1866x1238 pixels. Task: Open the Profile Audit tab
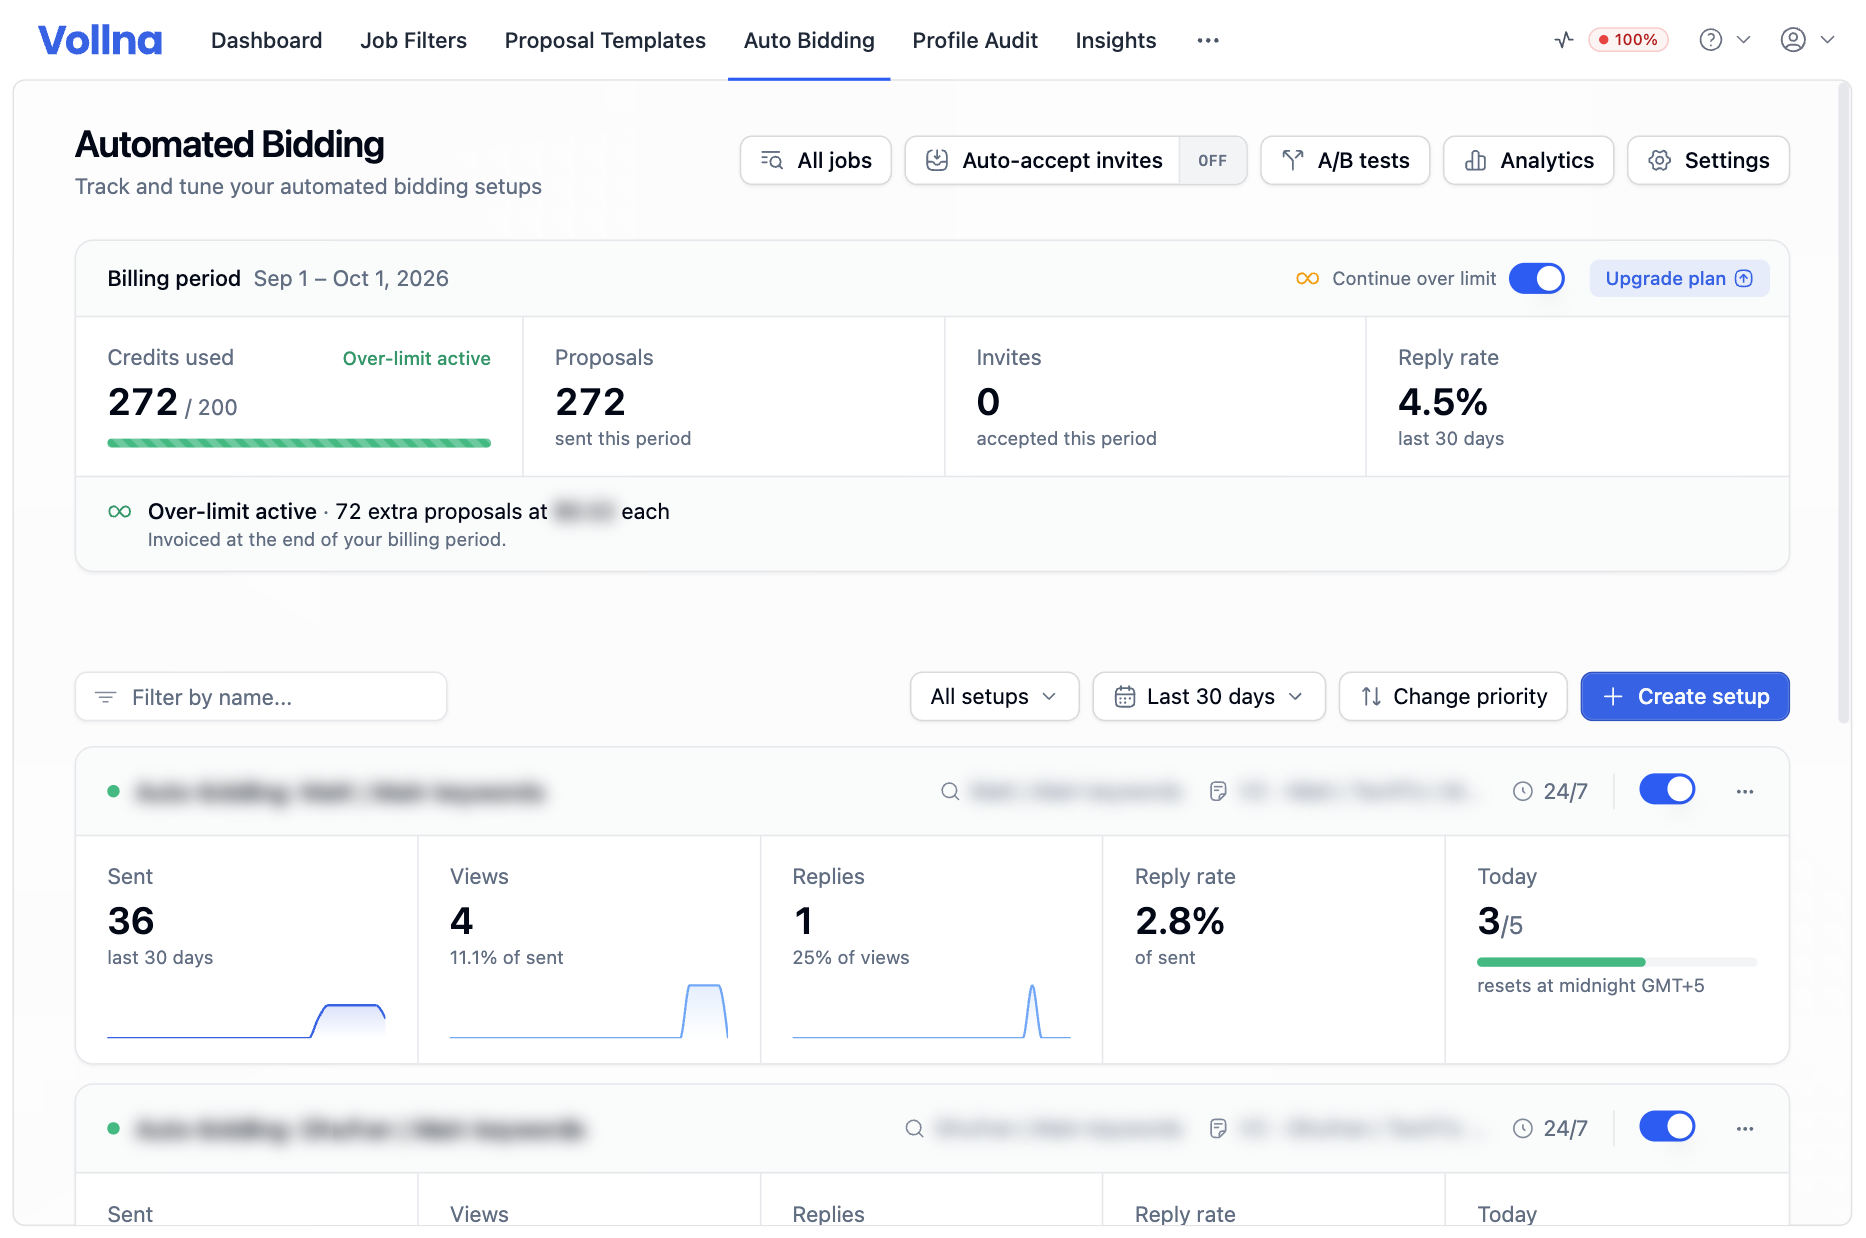[x=975, y=41]
